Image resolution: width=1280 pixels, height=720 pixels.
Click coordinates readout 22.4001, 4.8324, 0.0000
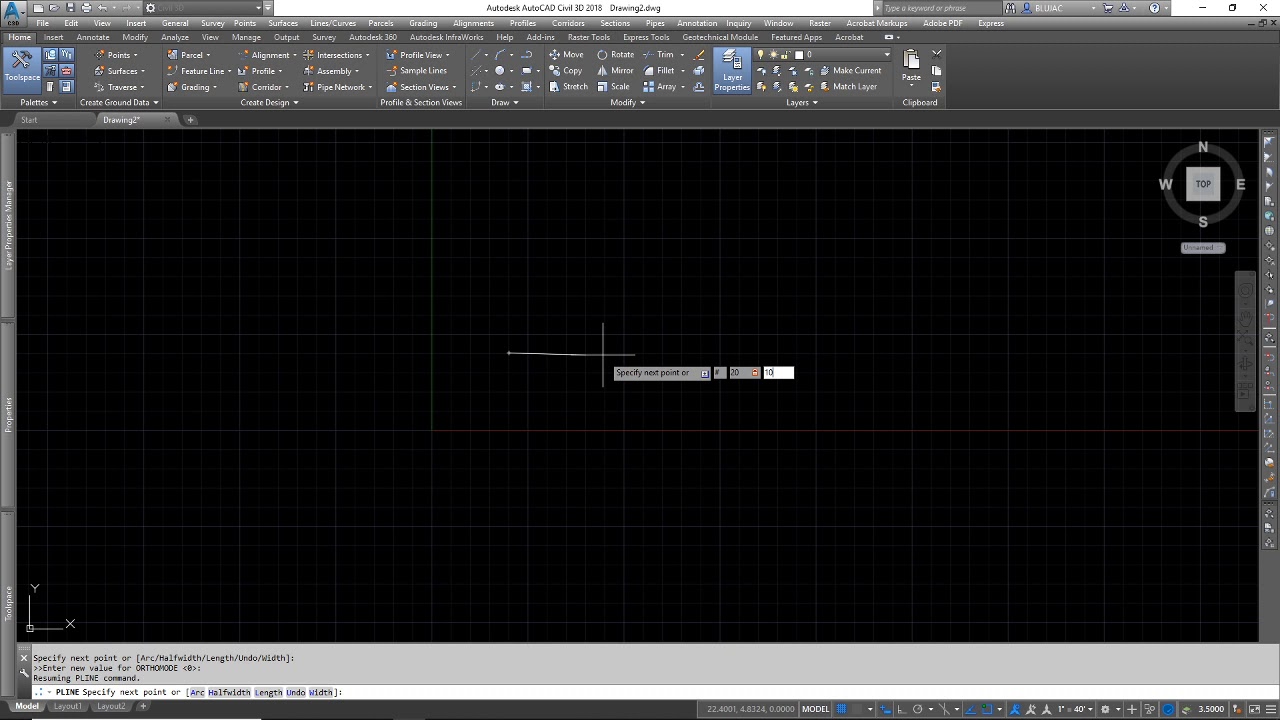[751, 709]
